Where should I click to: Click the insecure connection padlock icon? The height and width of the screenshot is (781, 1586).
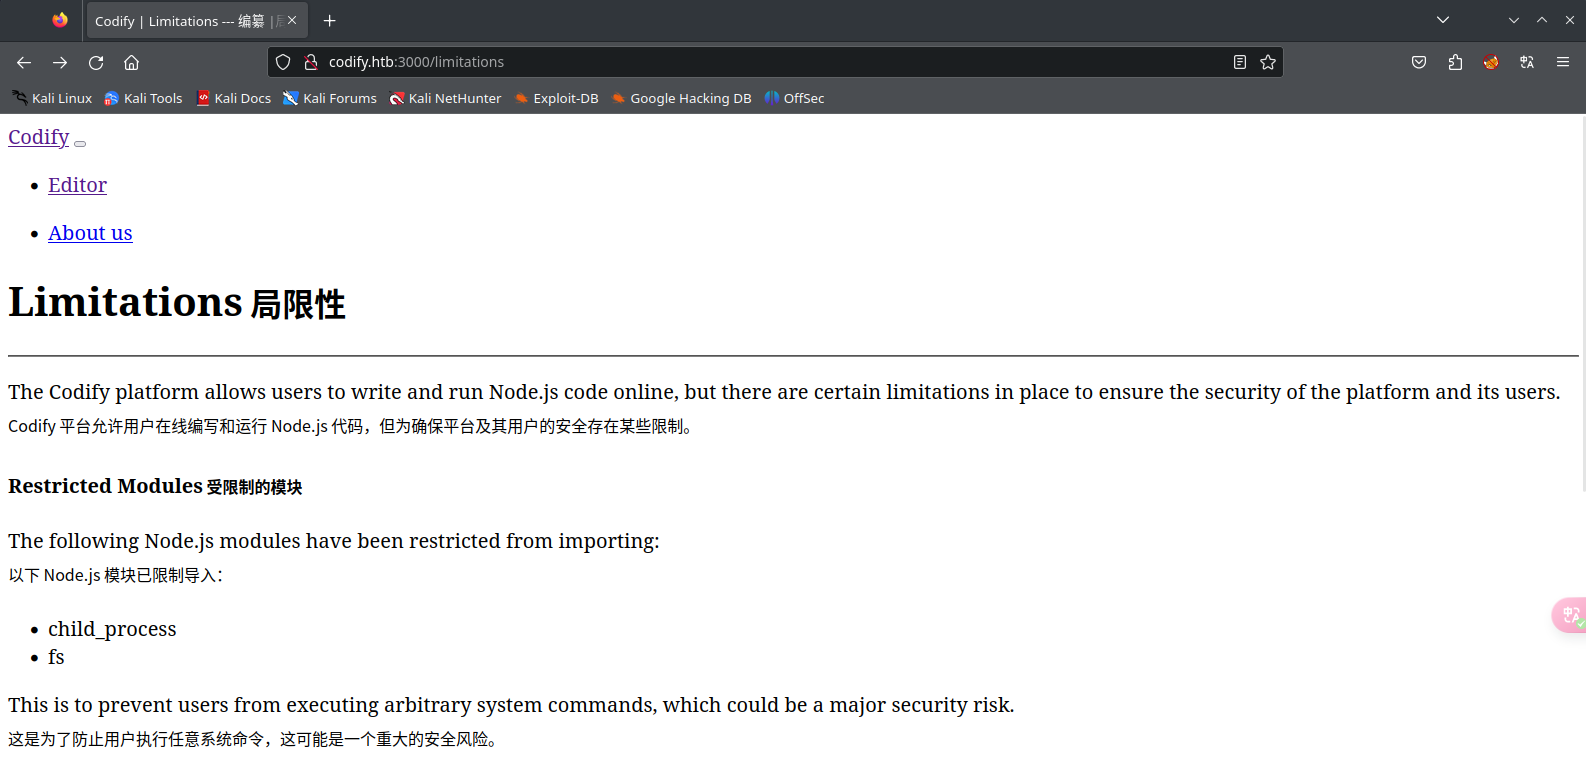coord(311,62)
